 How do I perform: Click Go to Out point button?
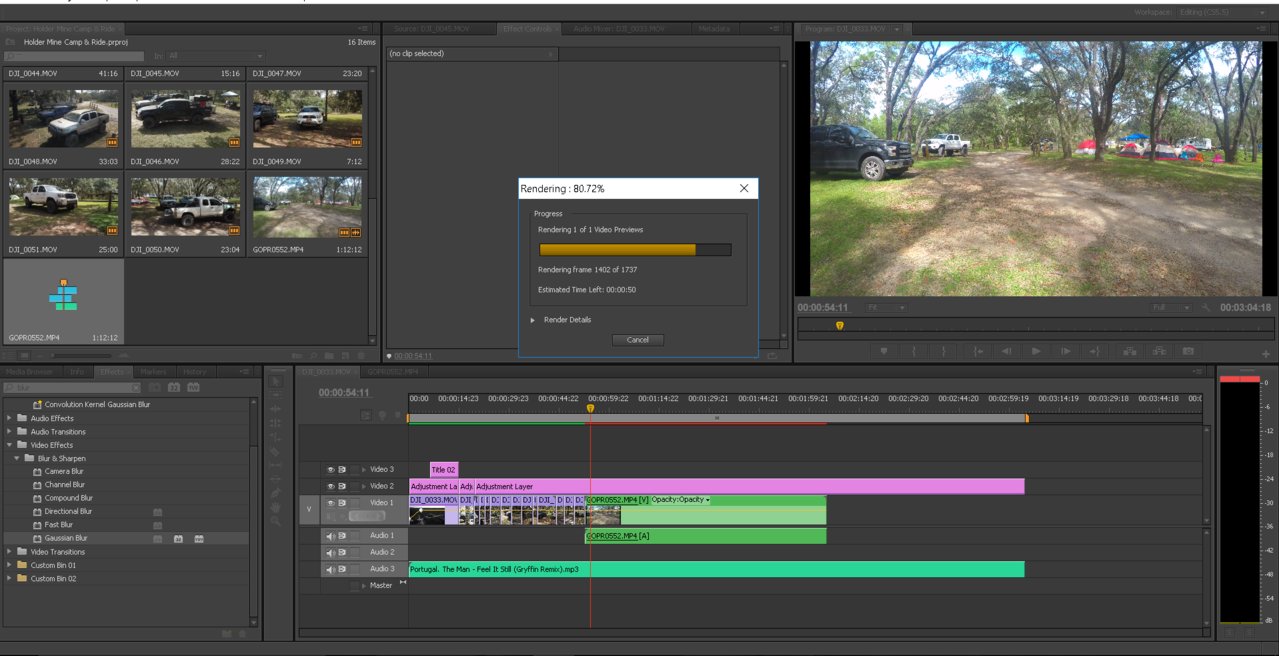(1095, 351)
